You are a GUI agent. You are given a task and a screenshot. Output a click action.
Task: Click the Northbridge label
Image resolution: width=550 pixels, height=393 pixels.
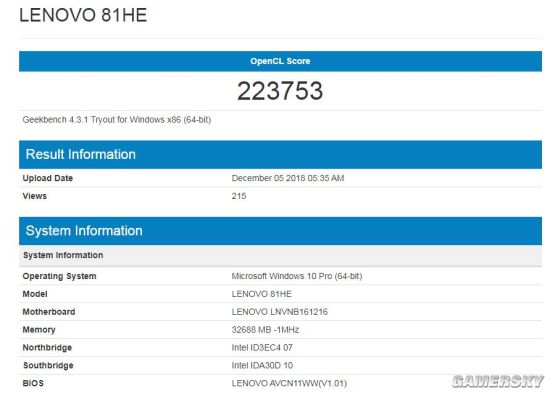47,348
